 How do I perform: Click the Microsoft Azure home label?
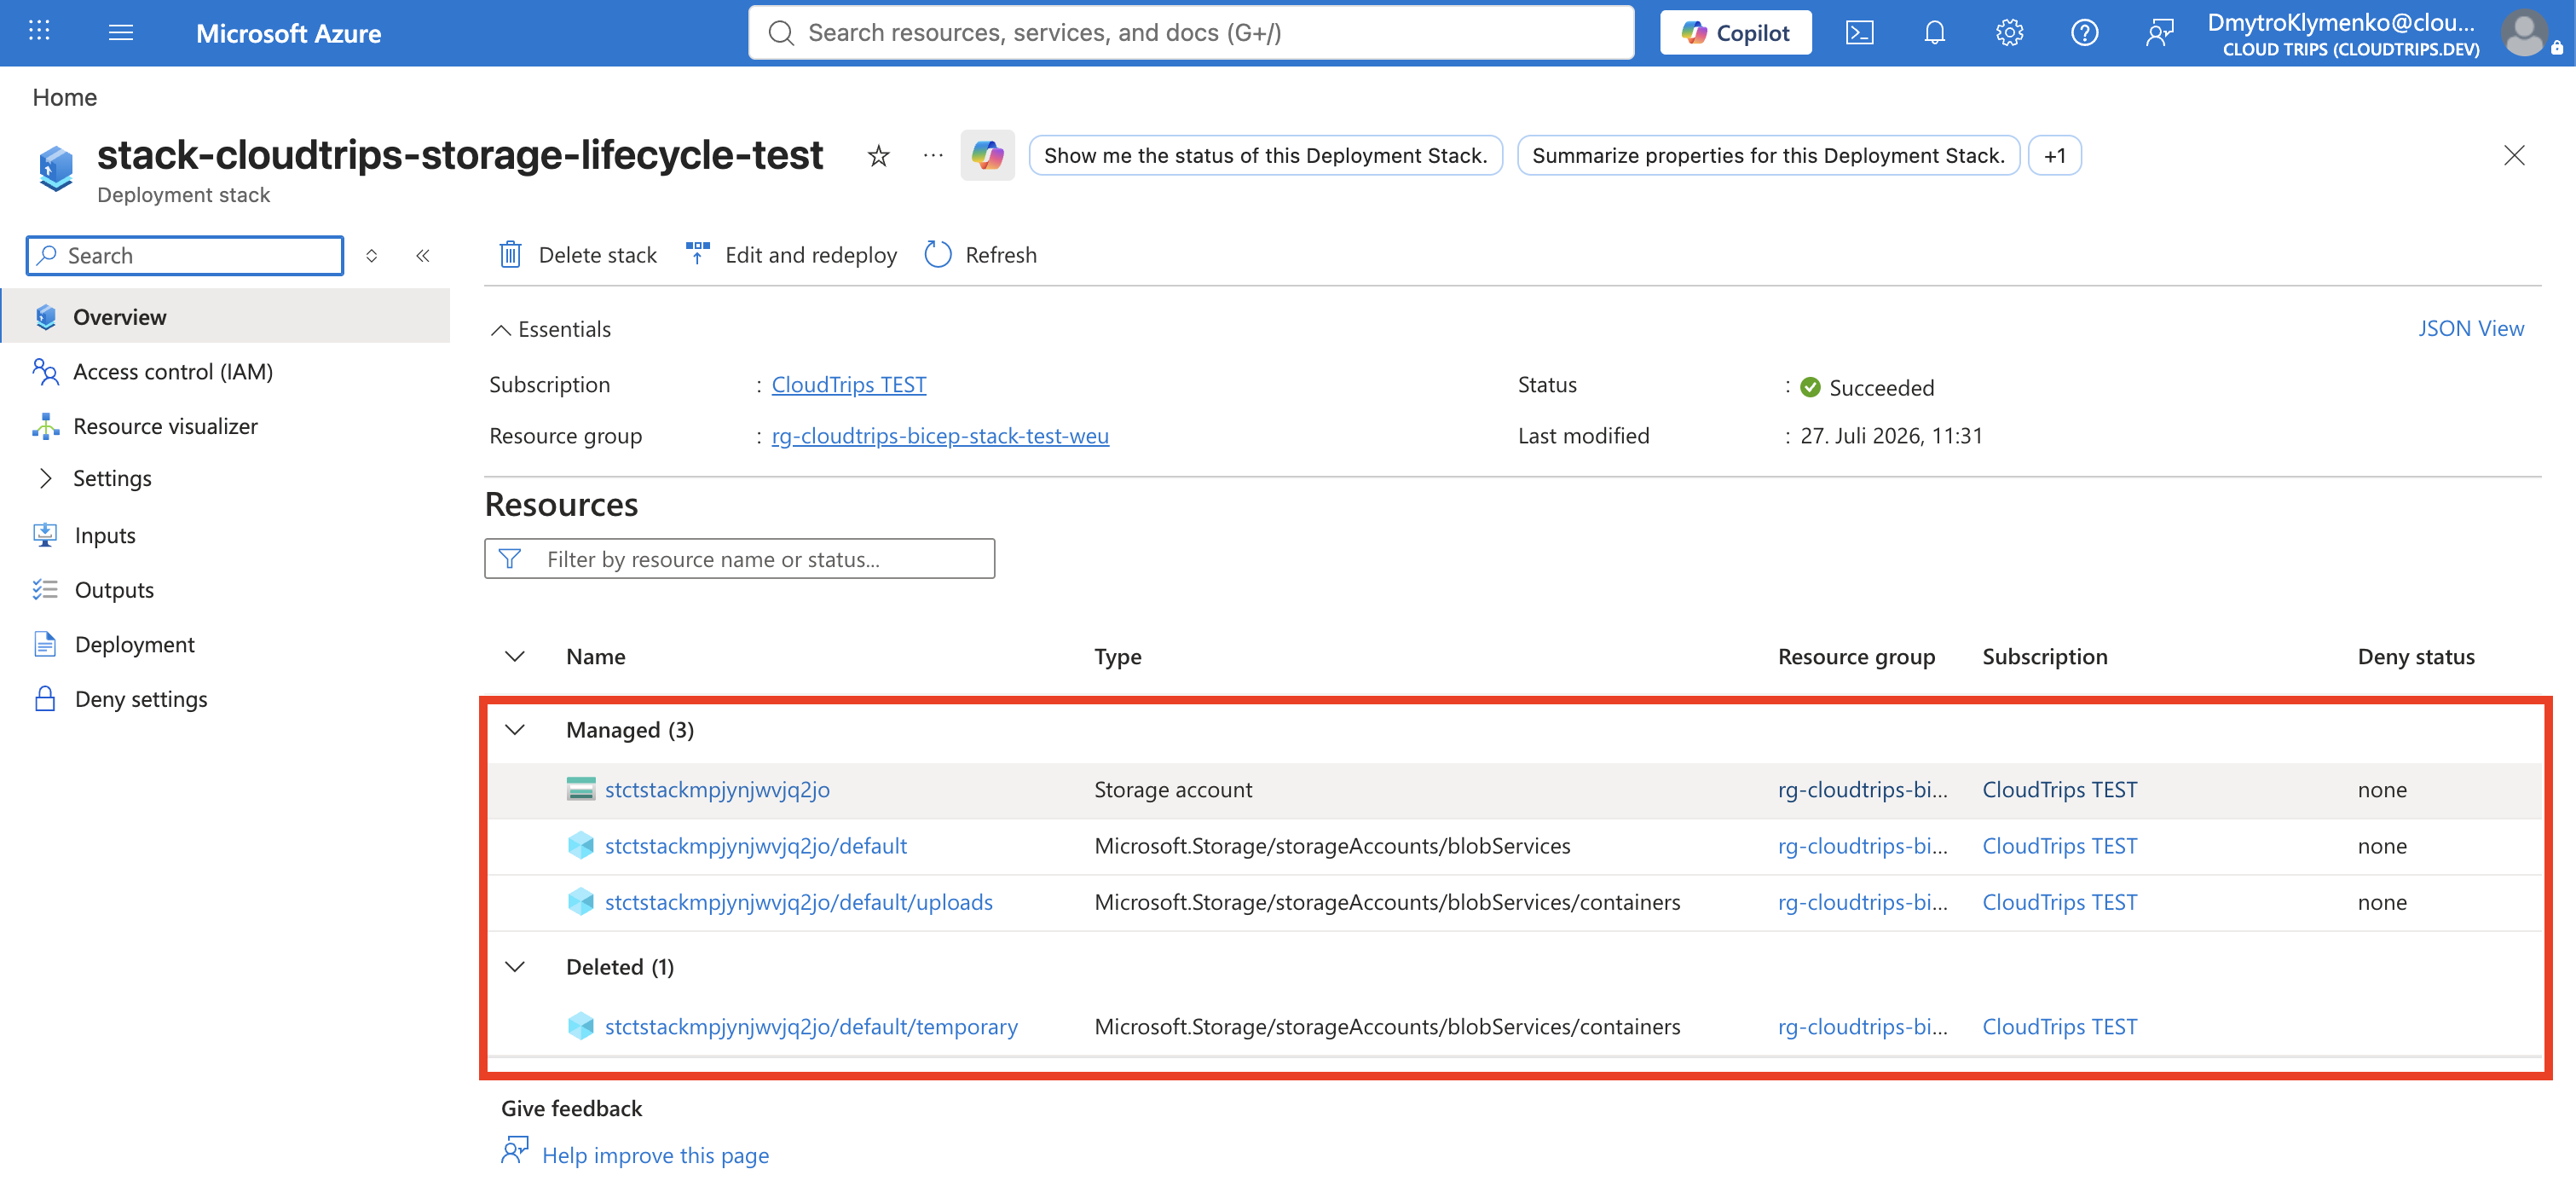288,33
